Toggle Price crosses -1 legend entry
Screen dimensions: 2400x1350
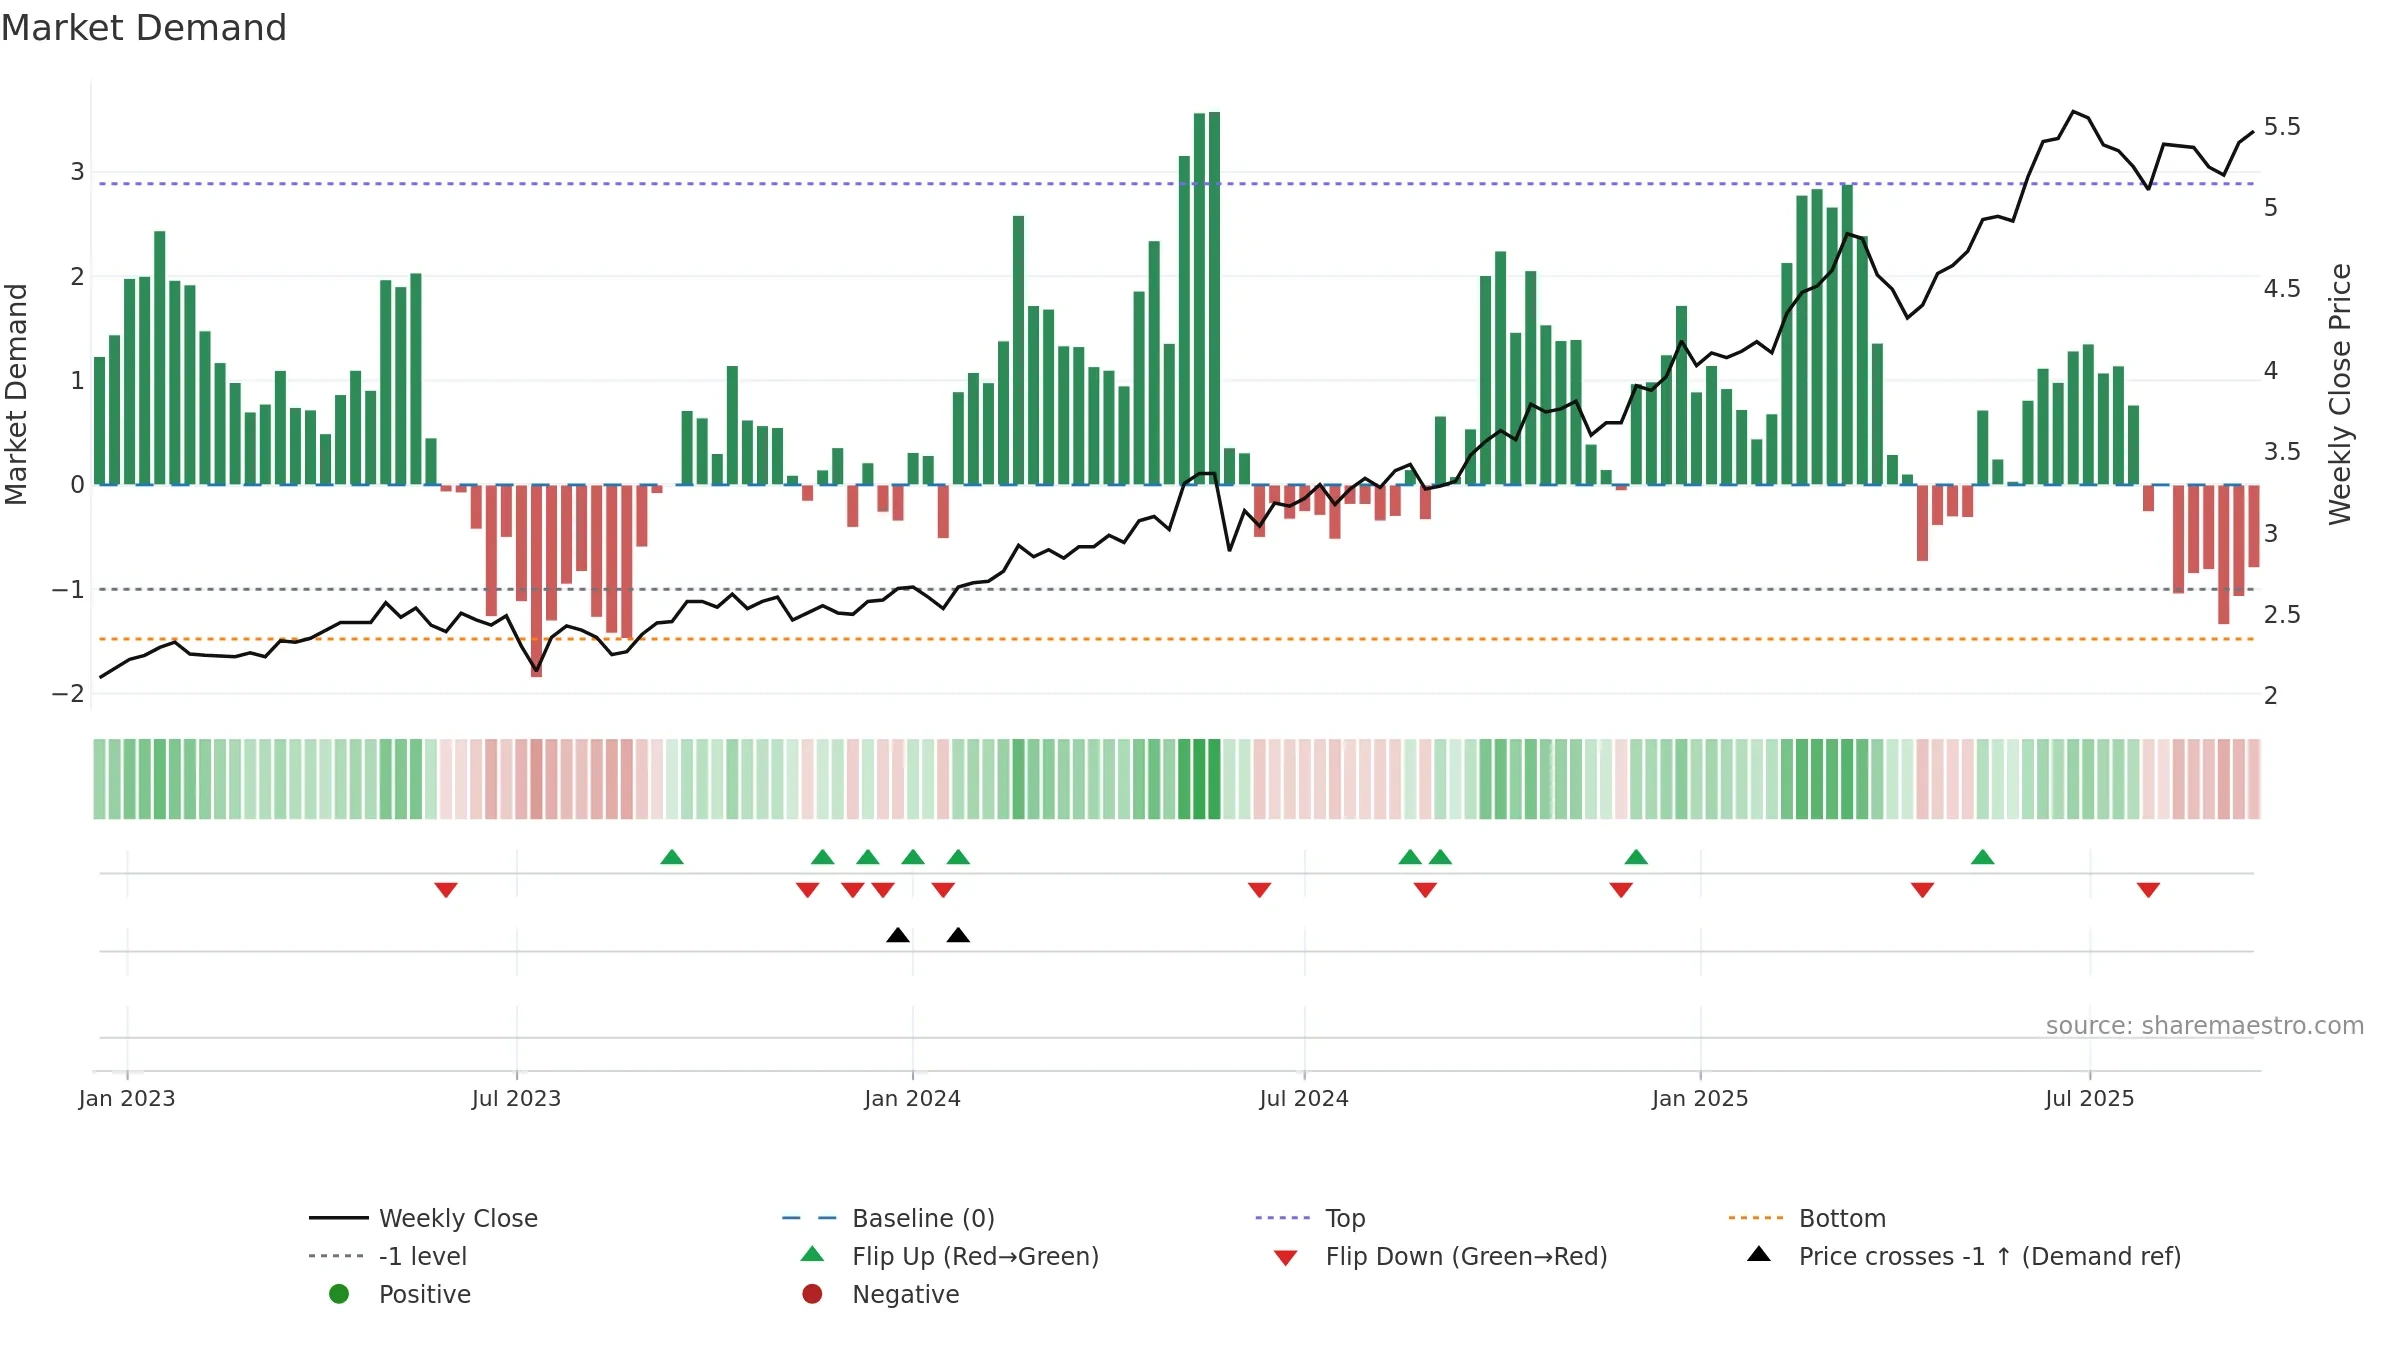(x=1964, y=1256)
